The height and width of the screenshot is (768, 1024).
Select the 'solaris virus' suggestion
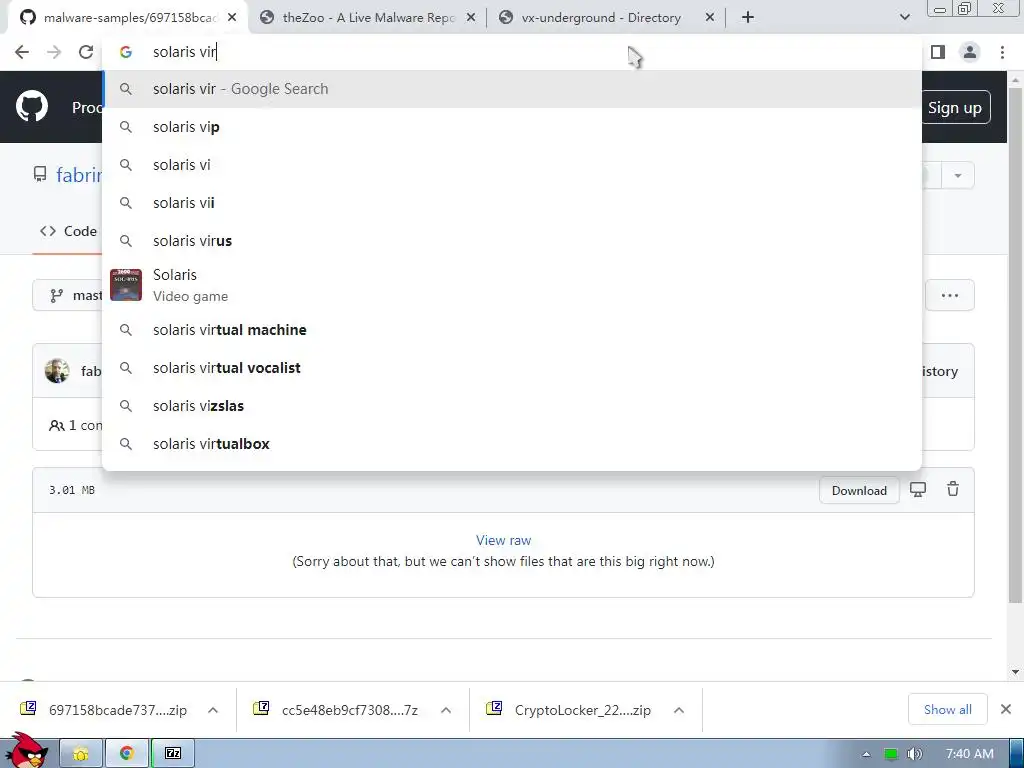(x=512, y=240)
